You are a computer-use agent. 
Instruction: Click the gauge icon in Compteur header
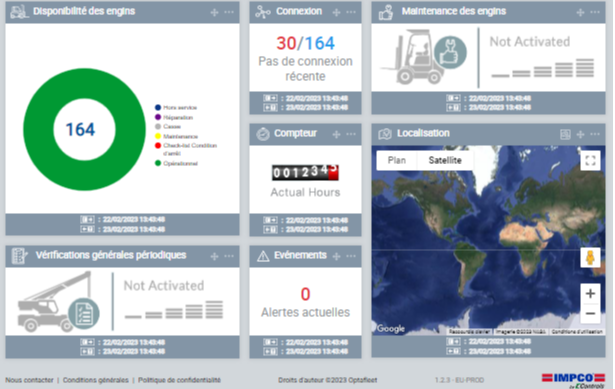[263, 134]
